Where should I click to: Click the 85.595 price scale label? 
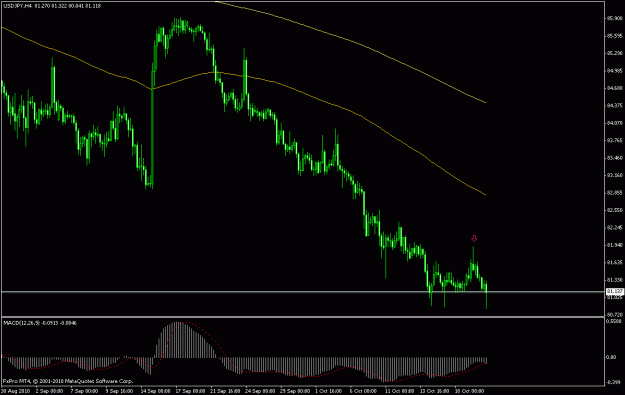click(x=615, y=36)
